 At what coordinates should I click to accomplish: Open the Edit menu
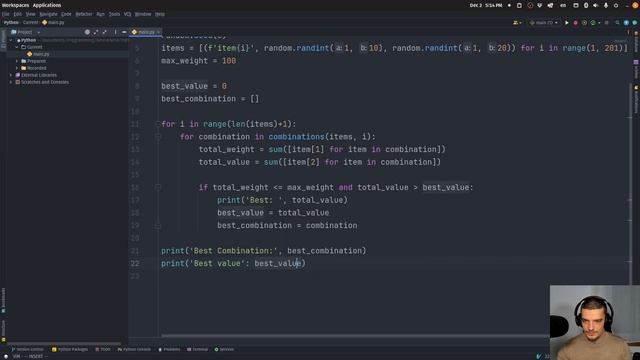(18, 14)
